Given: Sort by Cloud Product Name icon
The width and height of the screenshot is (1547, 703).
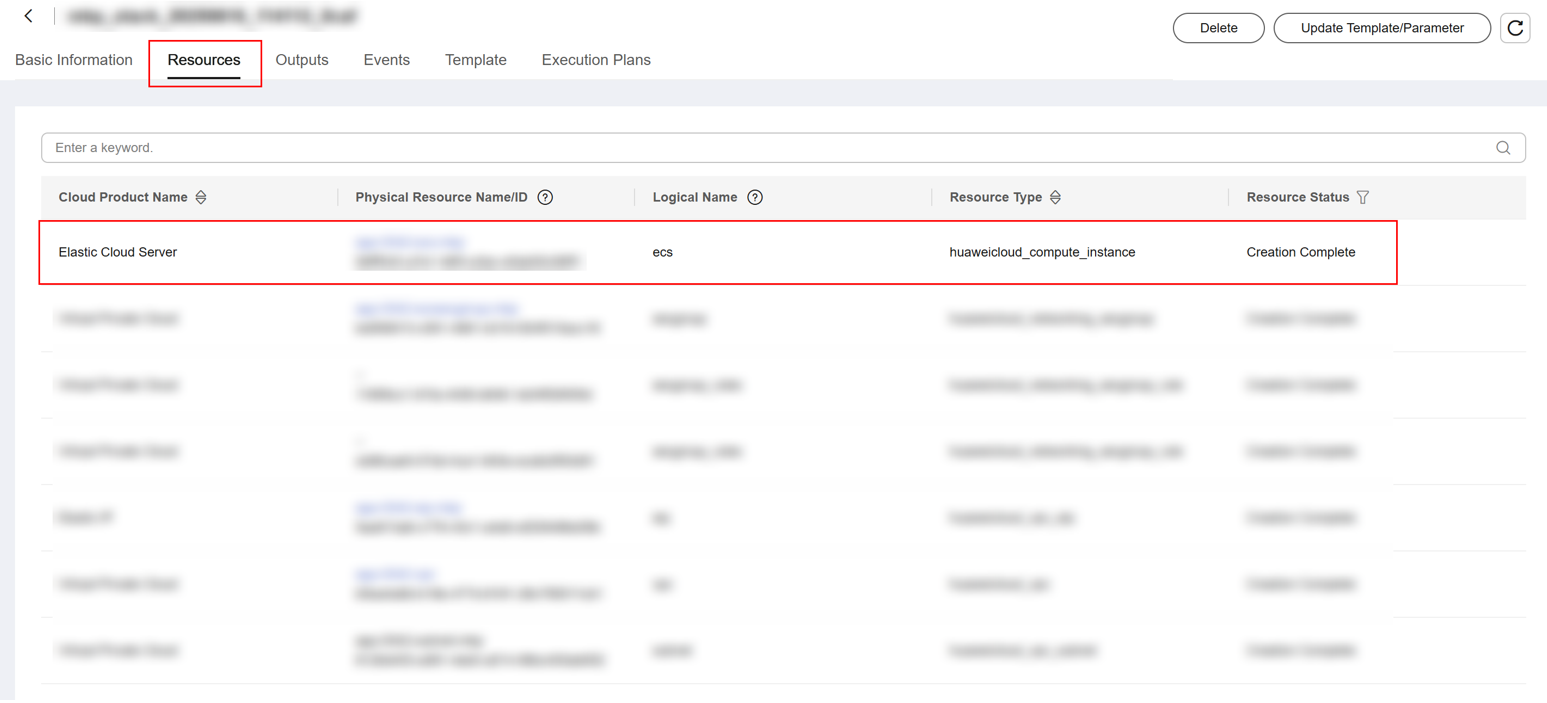Looking at the screenshot, I should [201, 198].
